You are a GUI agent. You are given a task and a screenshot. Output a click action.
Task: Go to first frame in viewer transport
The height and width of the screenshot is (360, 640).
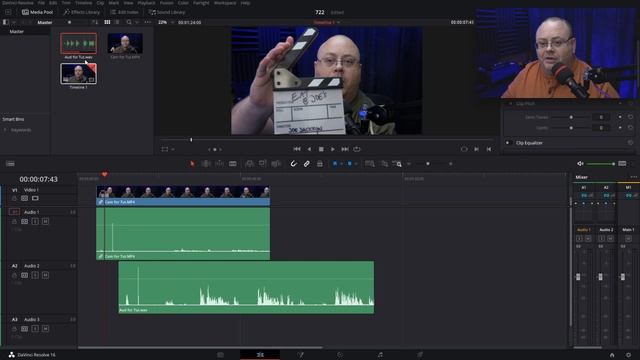(297, 149)
